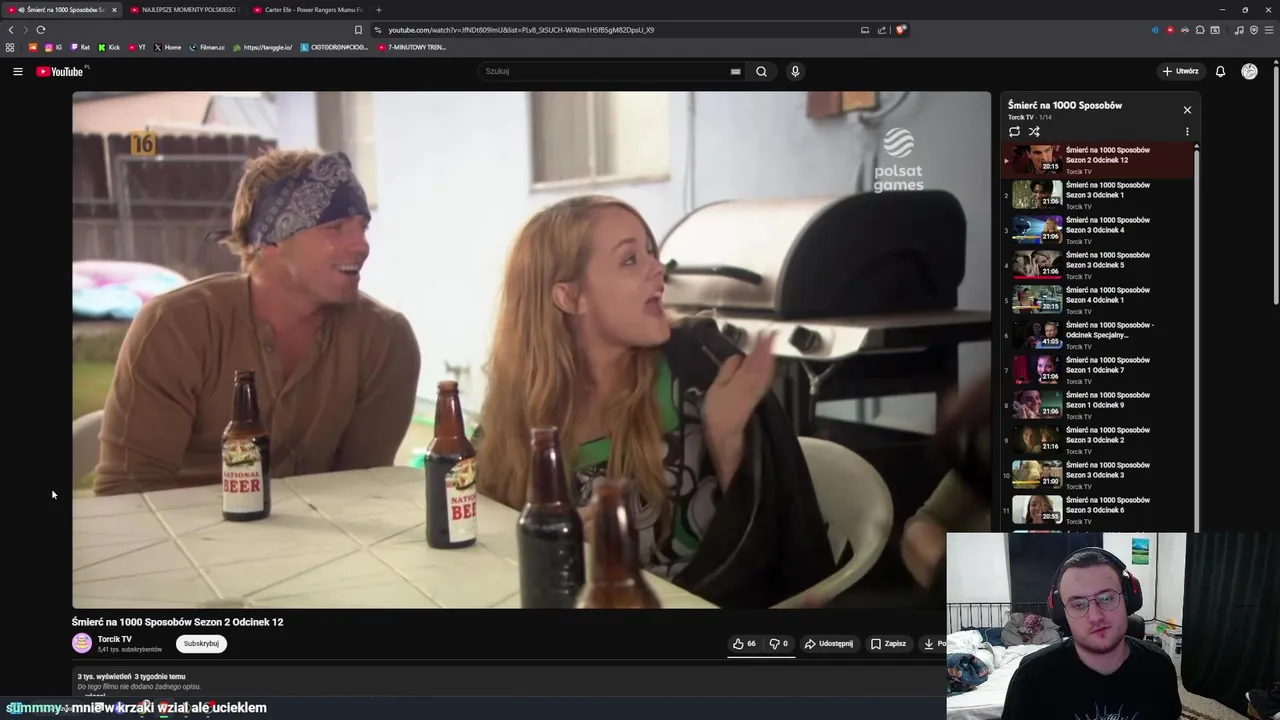Select currently playing Sezon 2 Odcinek 12 entry
The image size is (1280, 720).
tap(1097, 159)
